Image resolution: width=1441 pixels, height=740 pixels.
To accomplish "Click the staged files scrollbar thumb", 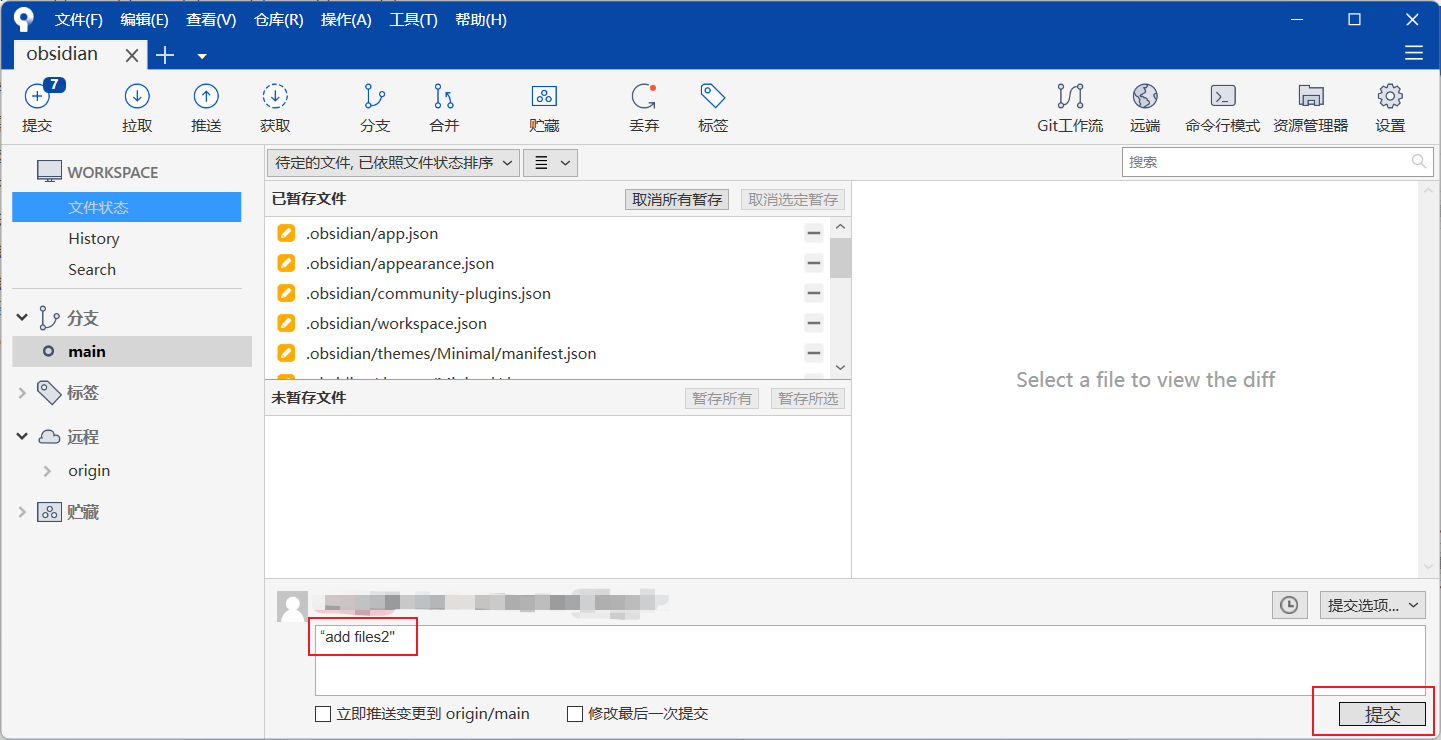I will 840,257.
